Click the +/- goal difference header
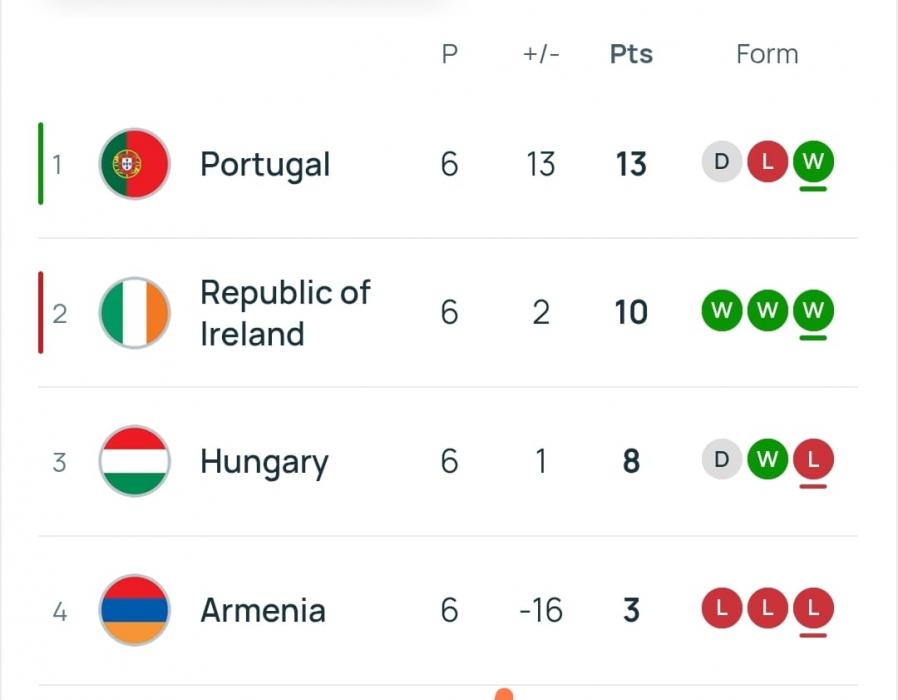The image size is (898, 700). click(x=541, y=54)
